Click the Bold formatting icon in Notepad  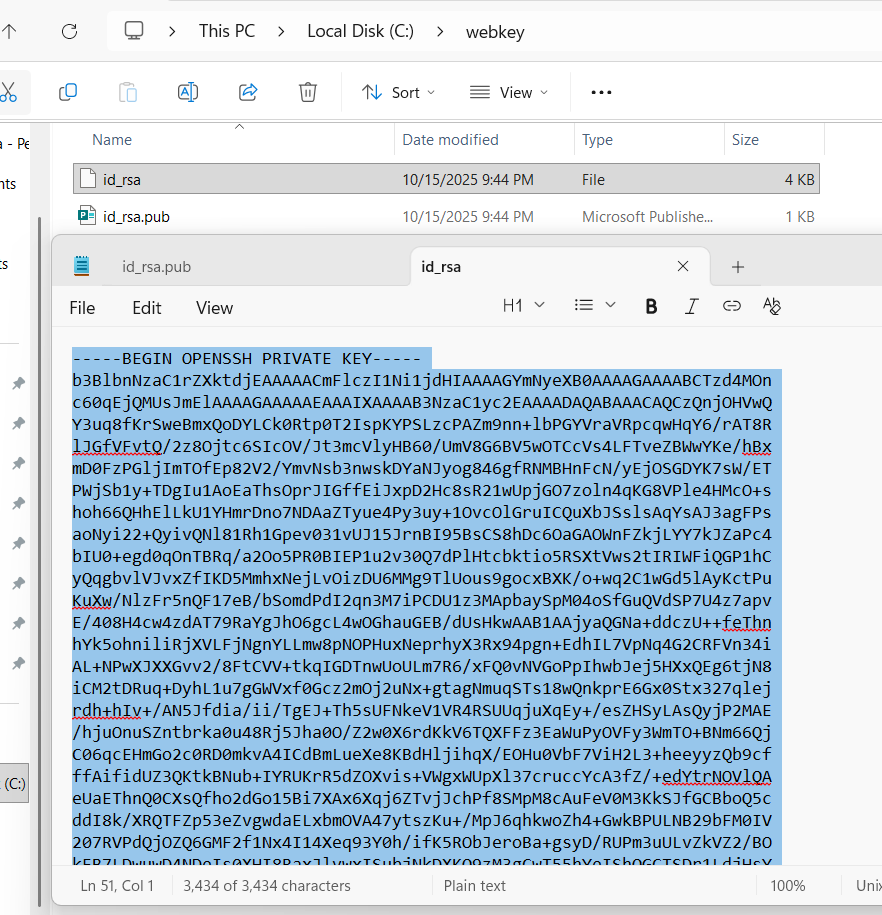651,306
